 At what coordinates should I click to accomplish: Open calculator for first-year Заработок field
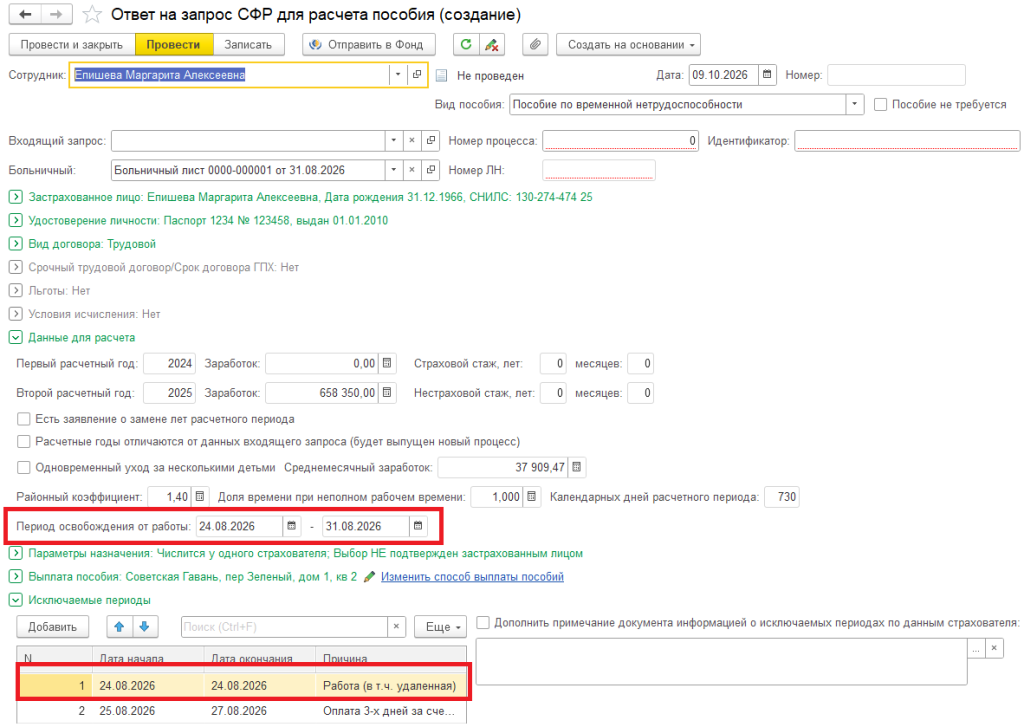(x=387, y=363)
